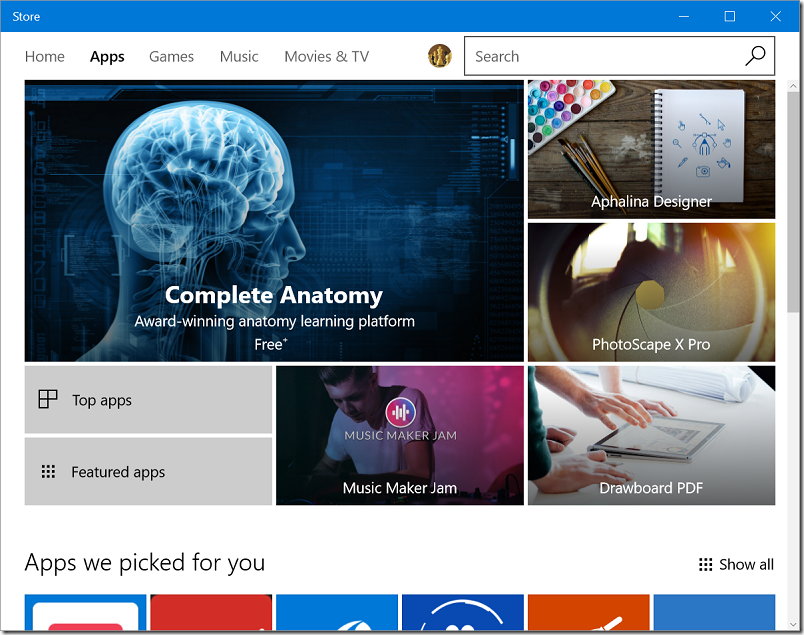Image resolution: width=804 pixels, height=635 pixels.
Task: Minimize the Store window
Action: tap(684, 16)
